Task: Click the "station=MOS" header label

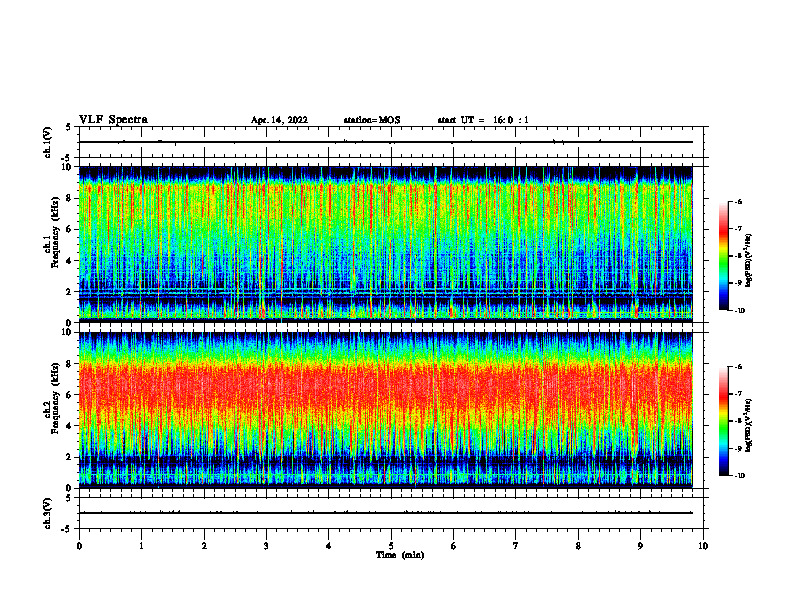Action: 372,120
